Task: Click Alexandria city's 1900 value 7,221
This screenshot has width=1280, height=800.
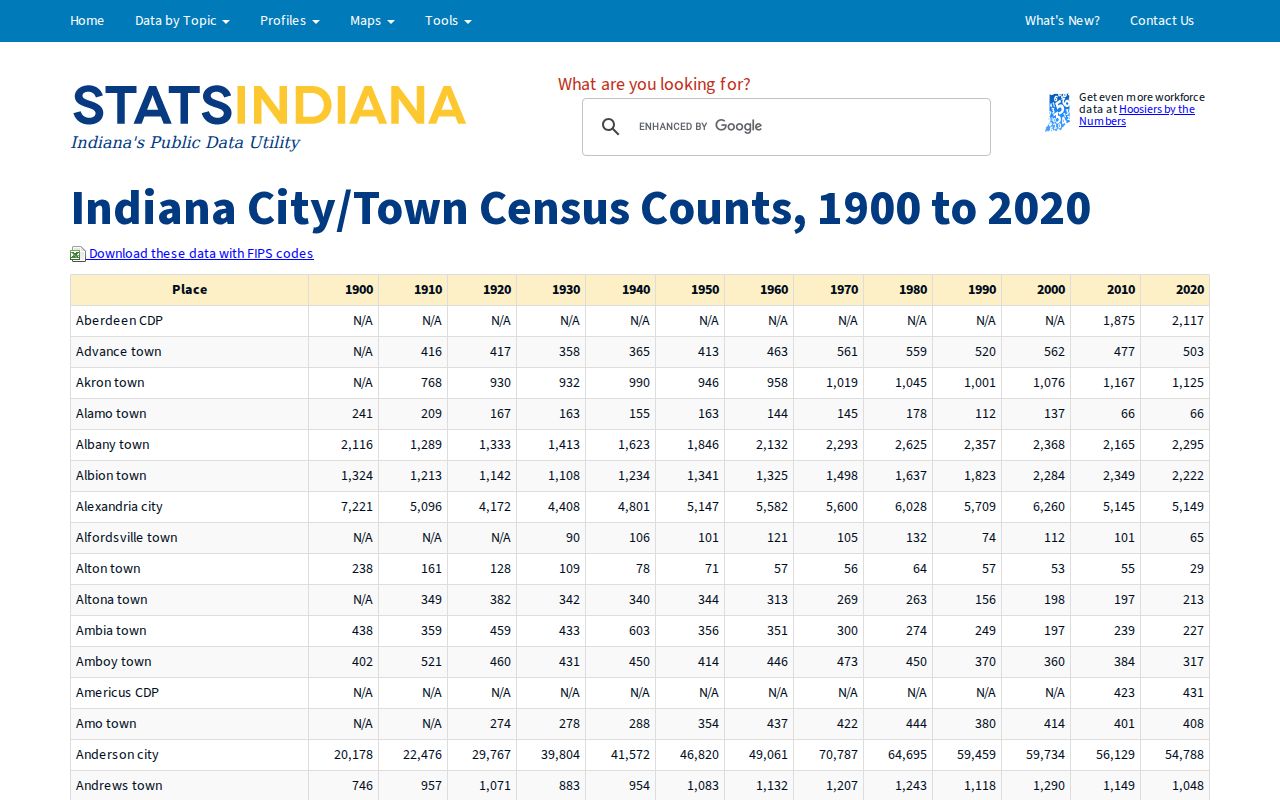Action: 357,507
